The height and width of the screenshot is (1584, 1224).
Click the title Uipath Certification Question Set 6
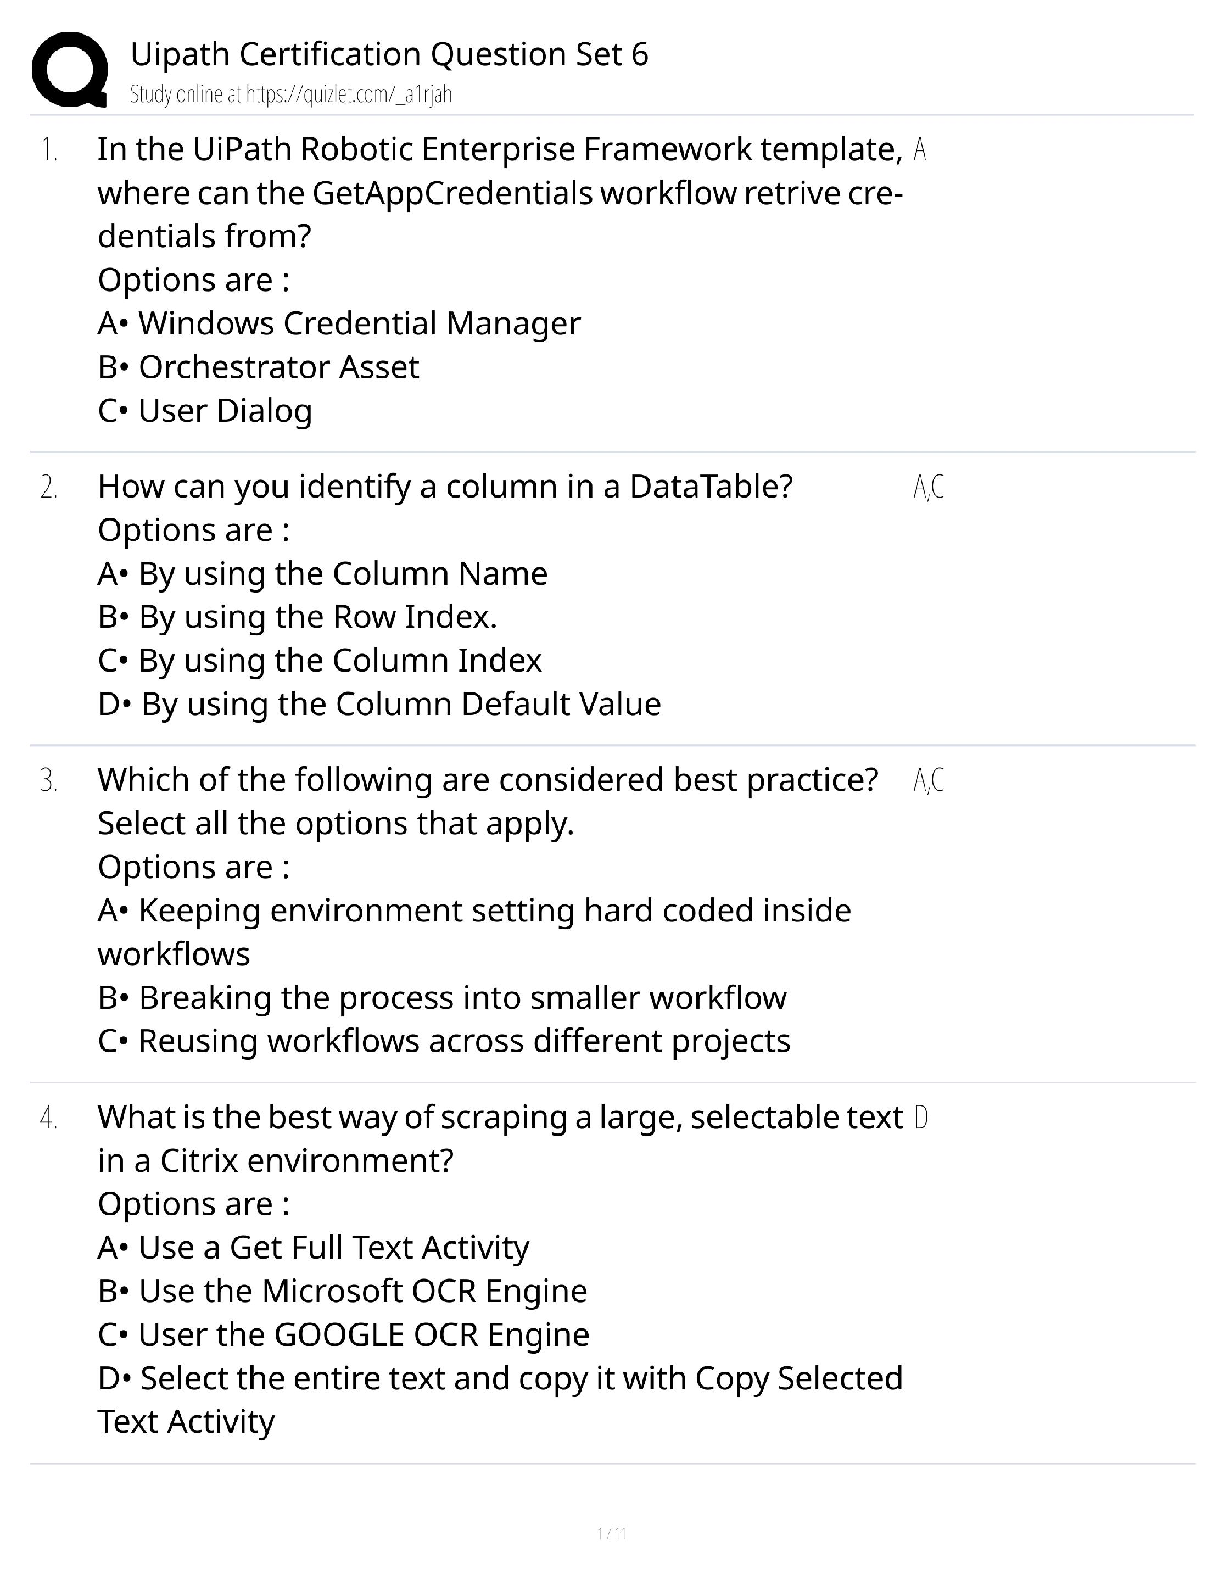click(x=389, y=54)
